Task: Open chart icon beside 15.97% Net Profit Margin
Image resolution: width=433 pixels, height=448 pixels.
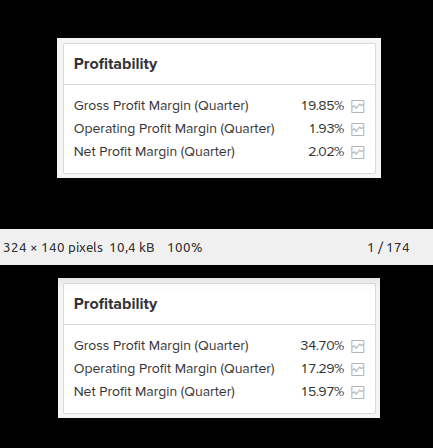Action: [358, 392]
